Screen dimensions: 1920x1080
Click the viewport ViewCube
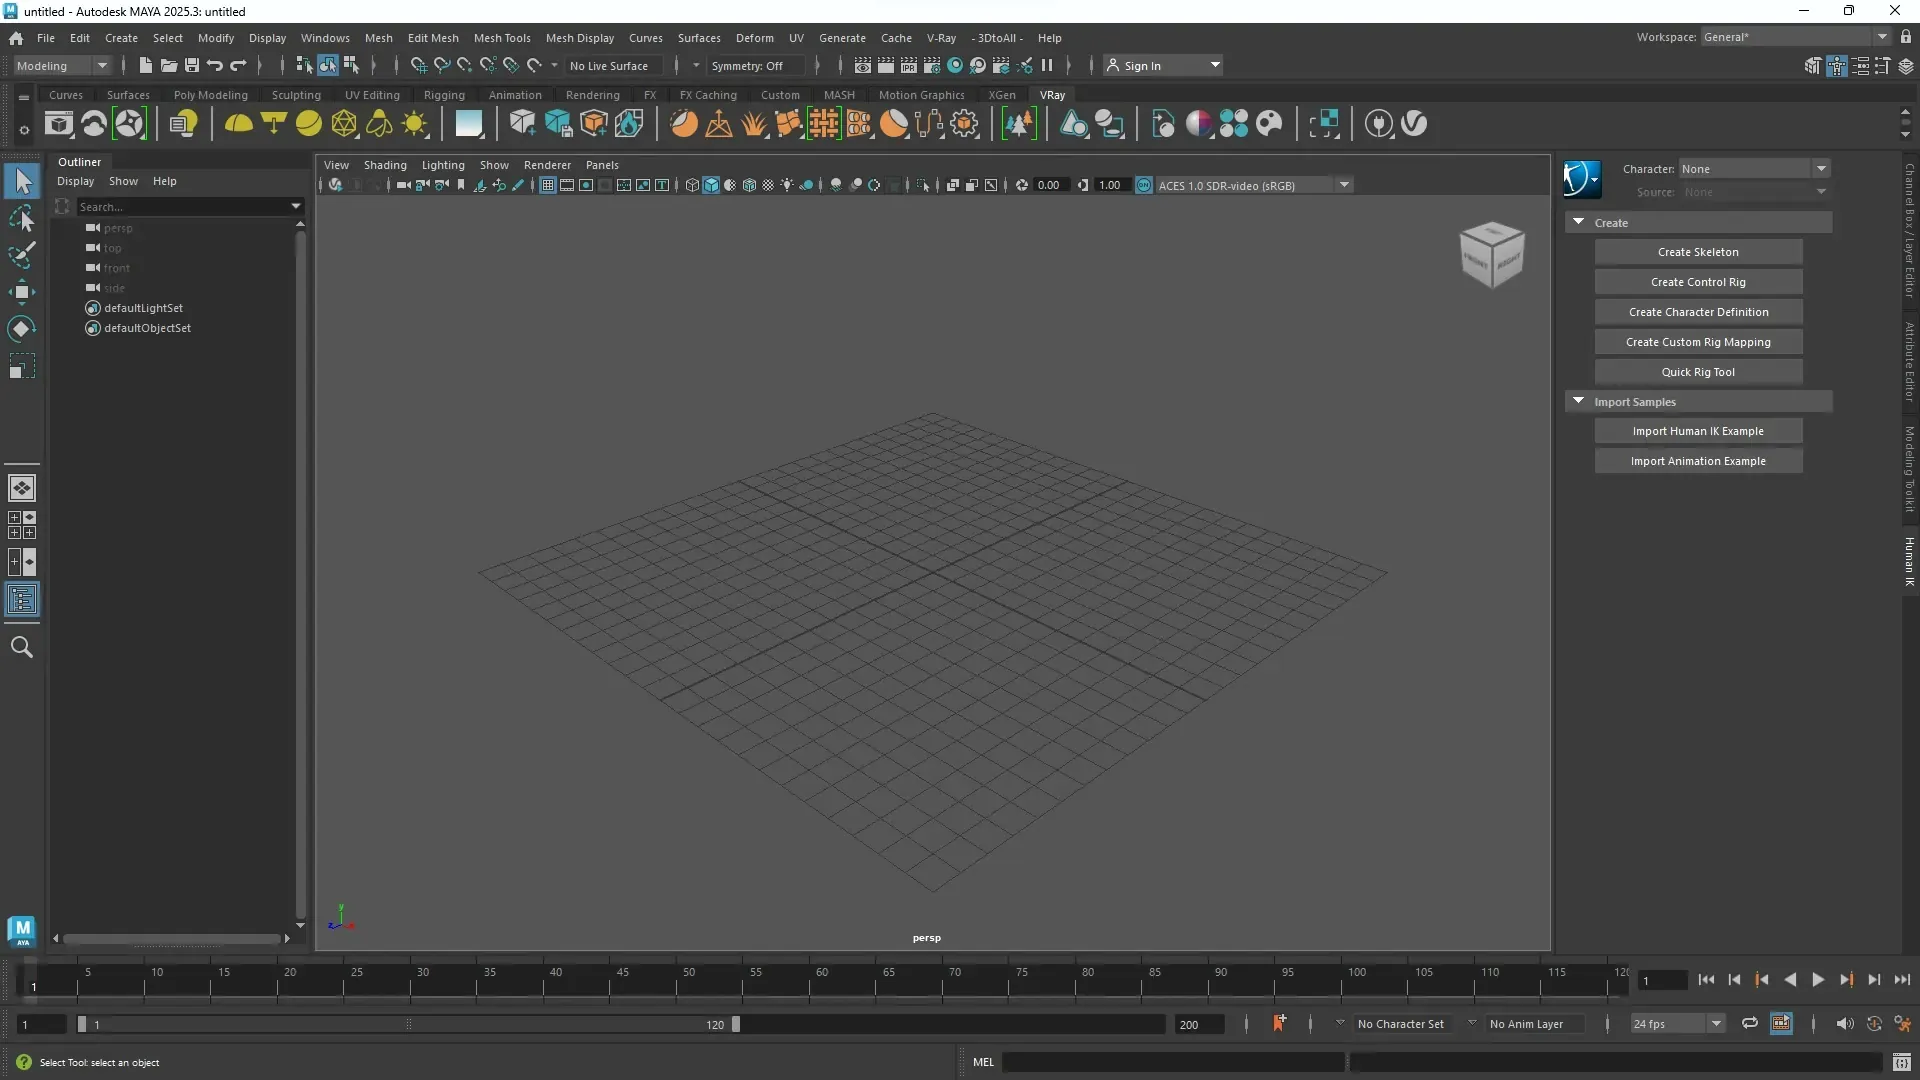click(x=1491, y=255)
